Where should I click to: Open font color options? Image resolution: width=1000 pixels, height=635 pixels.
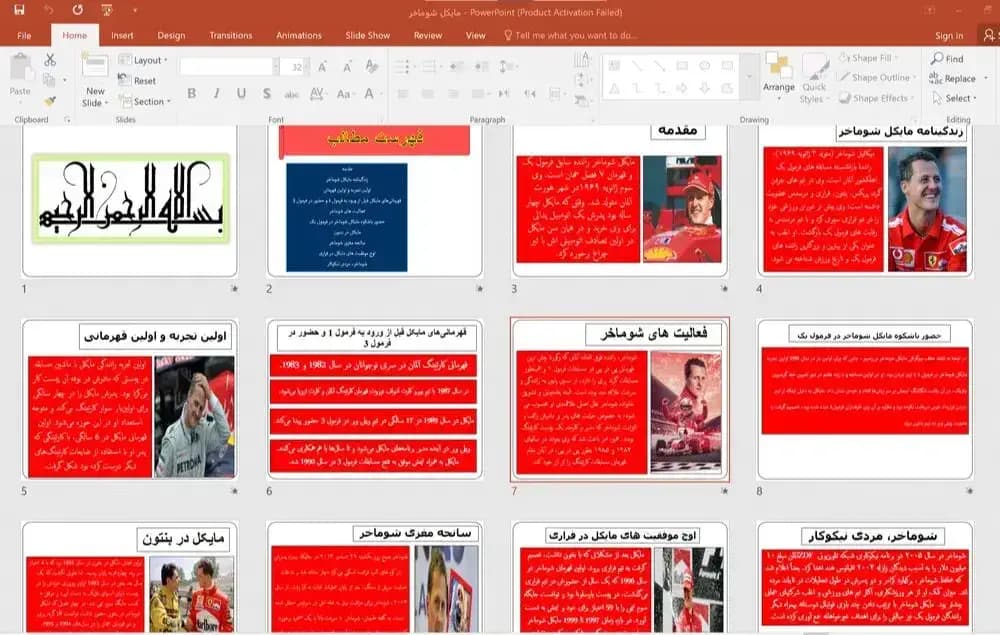pyautogui.click(x=372, y=94)
